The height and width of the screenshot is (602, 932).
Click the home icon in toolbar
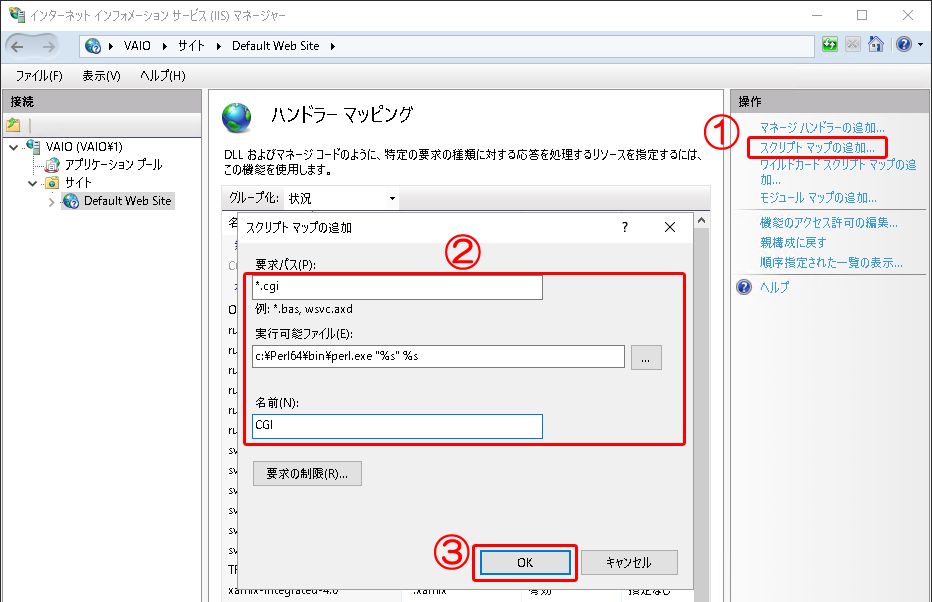875,45
